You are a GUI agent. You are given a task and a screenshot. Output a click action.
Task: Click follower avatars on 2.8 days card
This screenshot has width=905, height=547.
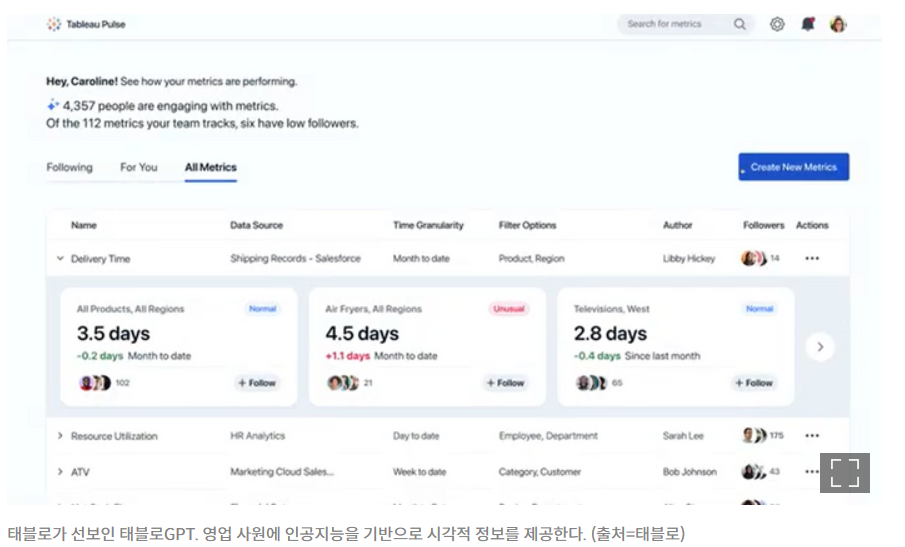point(591,383)
